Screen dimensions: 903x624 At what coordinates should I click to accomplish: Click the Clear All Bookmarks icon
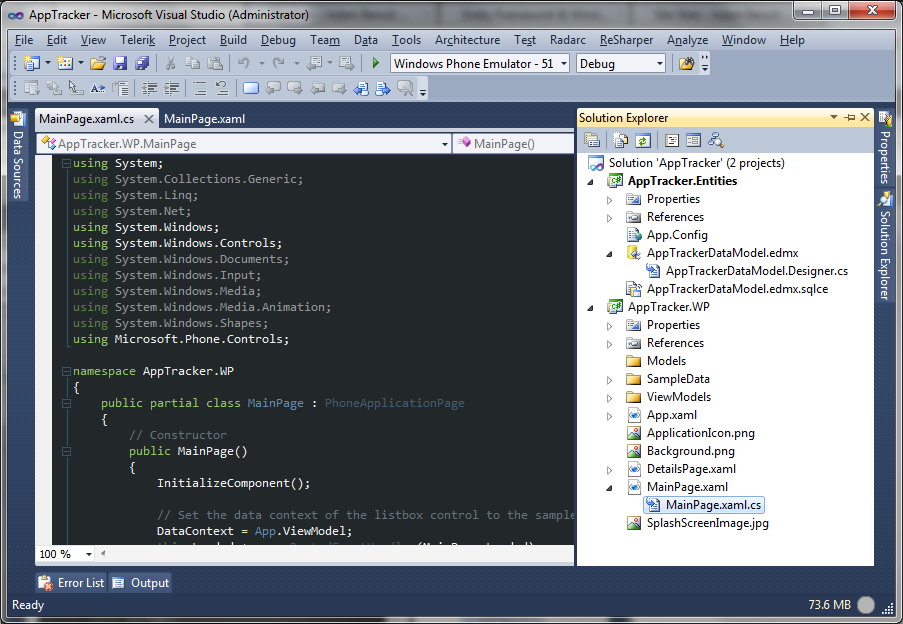[x=405, y=88]
